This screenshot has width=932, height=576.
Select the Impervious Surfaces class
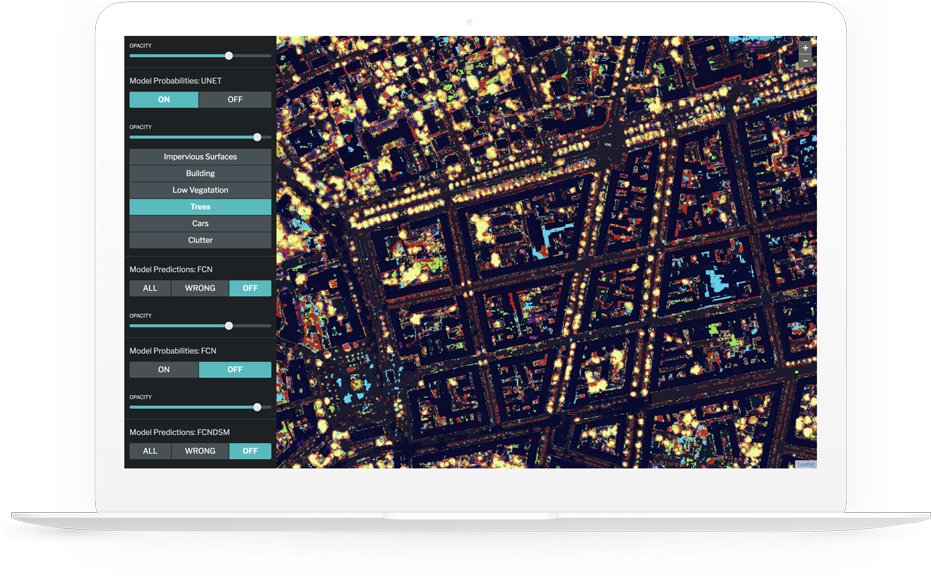[x=200, y=157]
